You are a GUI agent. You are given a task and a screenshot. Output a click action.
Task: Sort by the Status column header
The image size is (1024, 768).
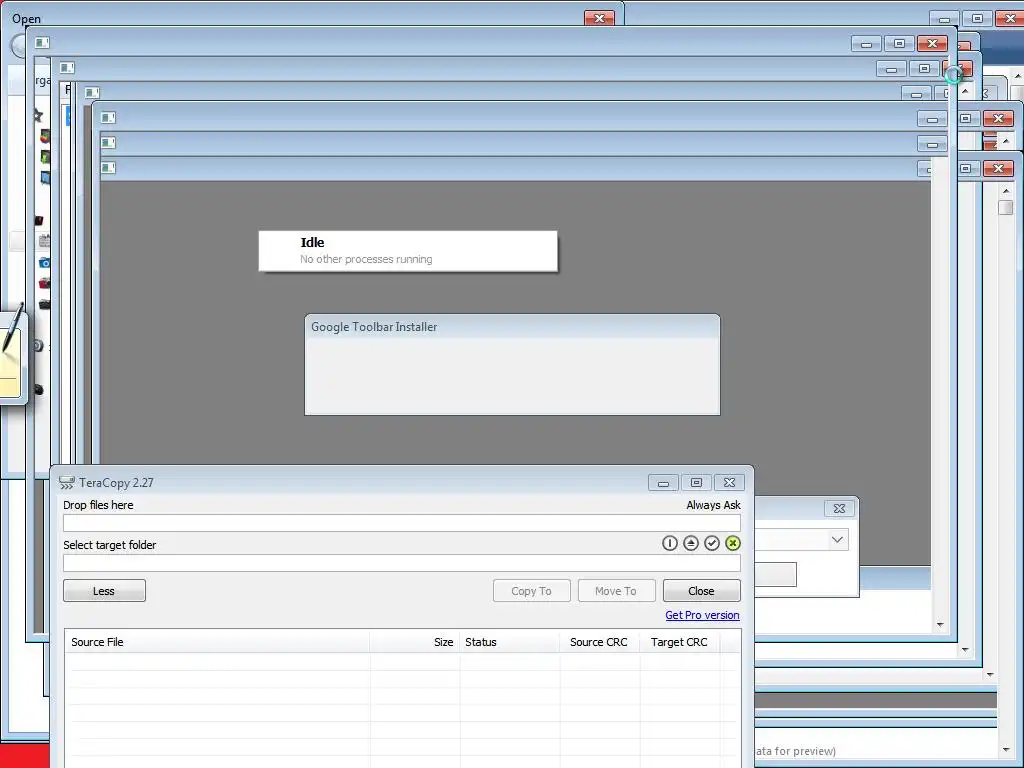(x=509, y=642)
